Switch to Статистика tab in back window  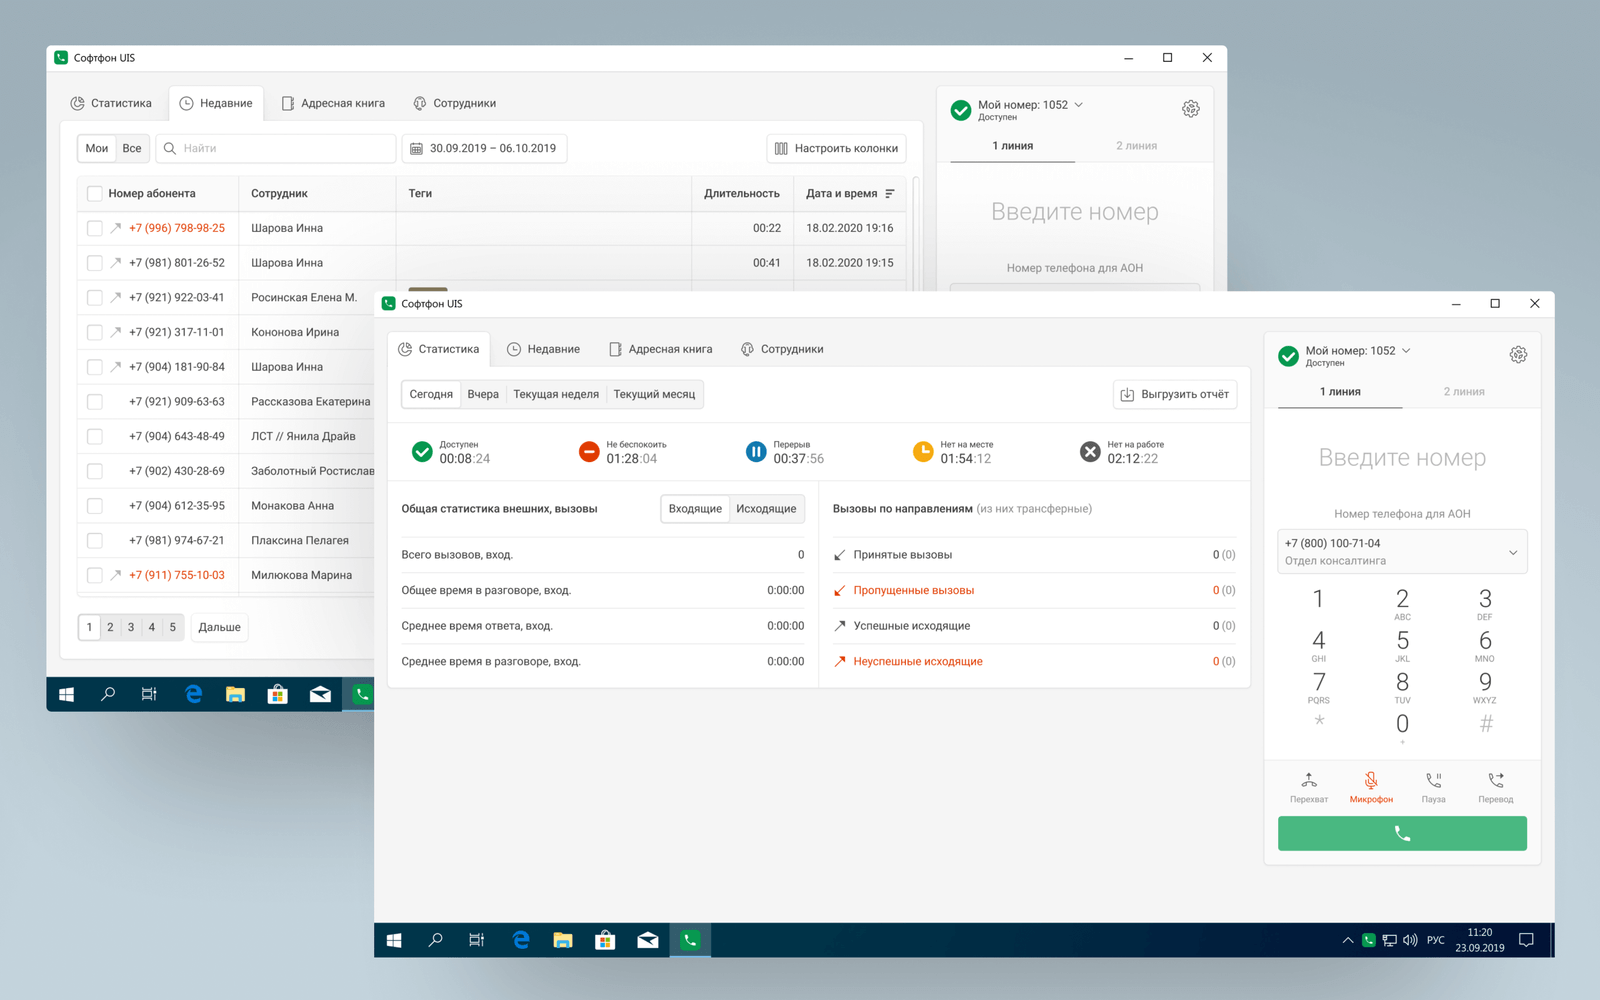click(x=111, y=103)
